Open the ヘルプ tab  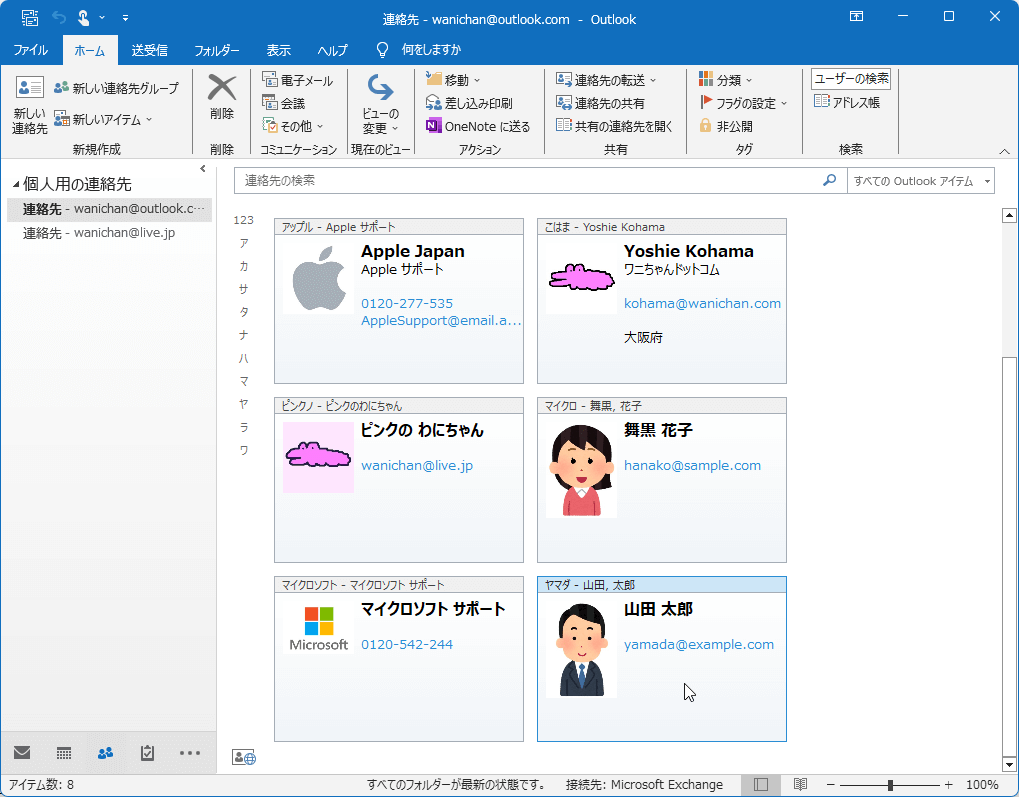click(332, 50)
